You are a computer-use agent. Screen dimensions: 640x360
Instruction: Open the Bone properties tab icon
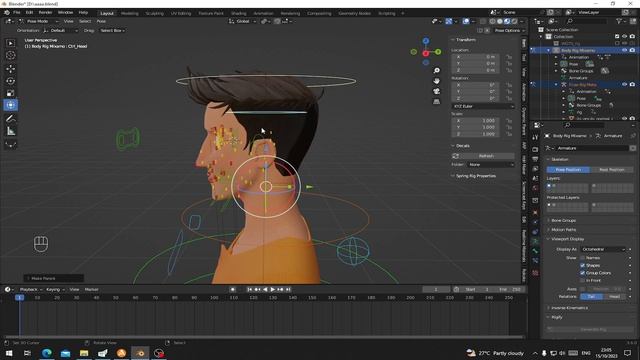(x=535, y=251)
